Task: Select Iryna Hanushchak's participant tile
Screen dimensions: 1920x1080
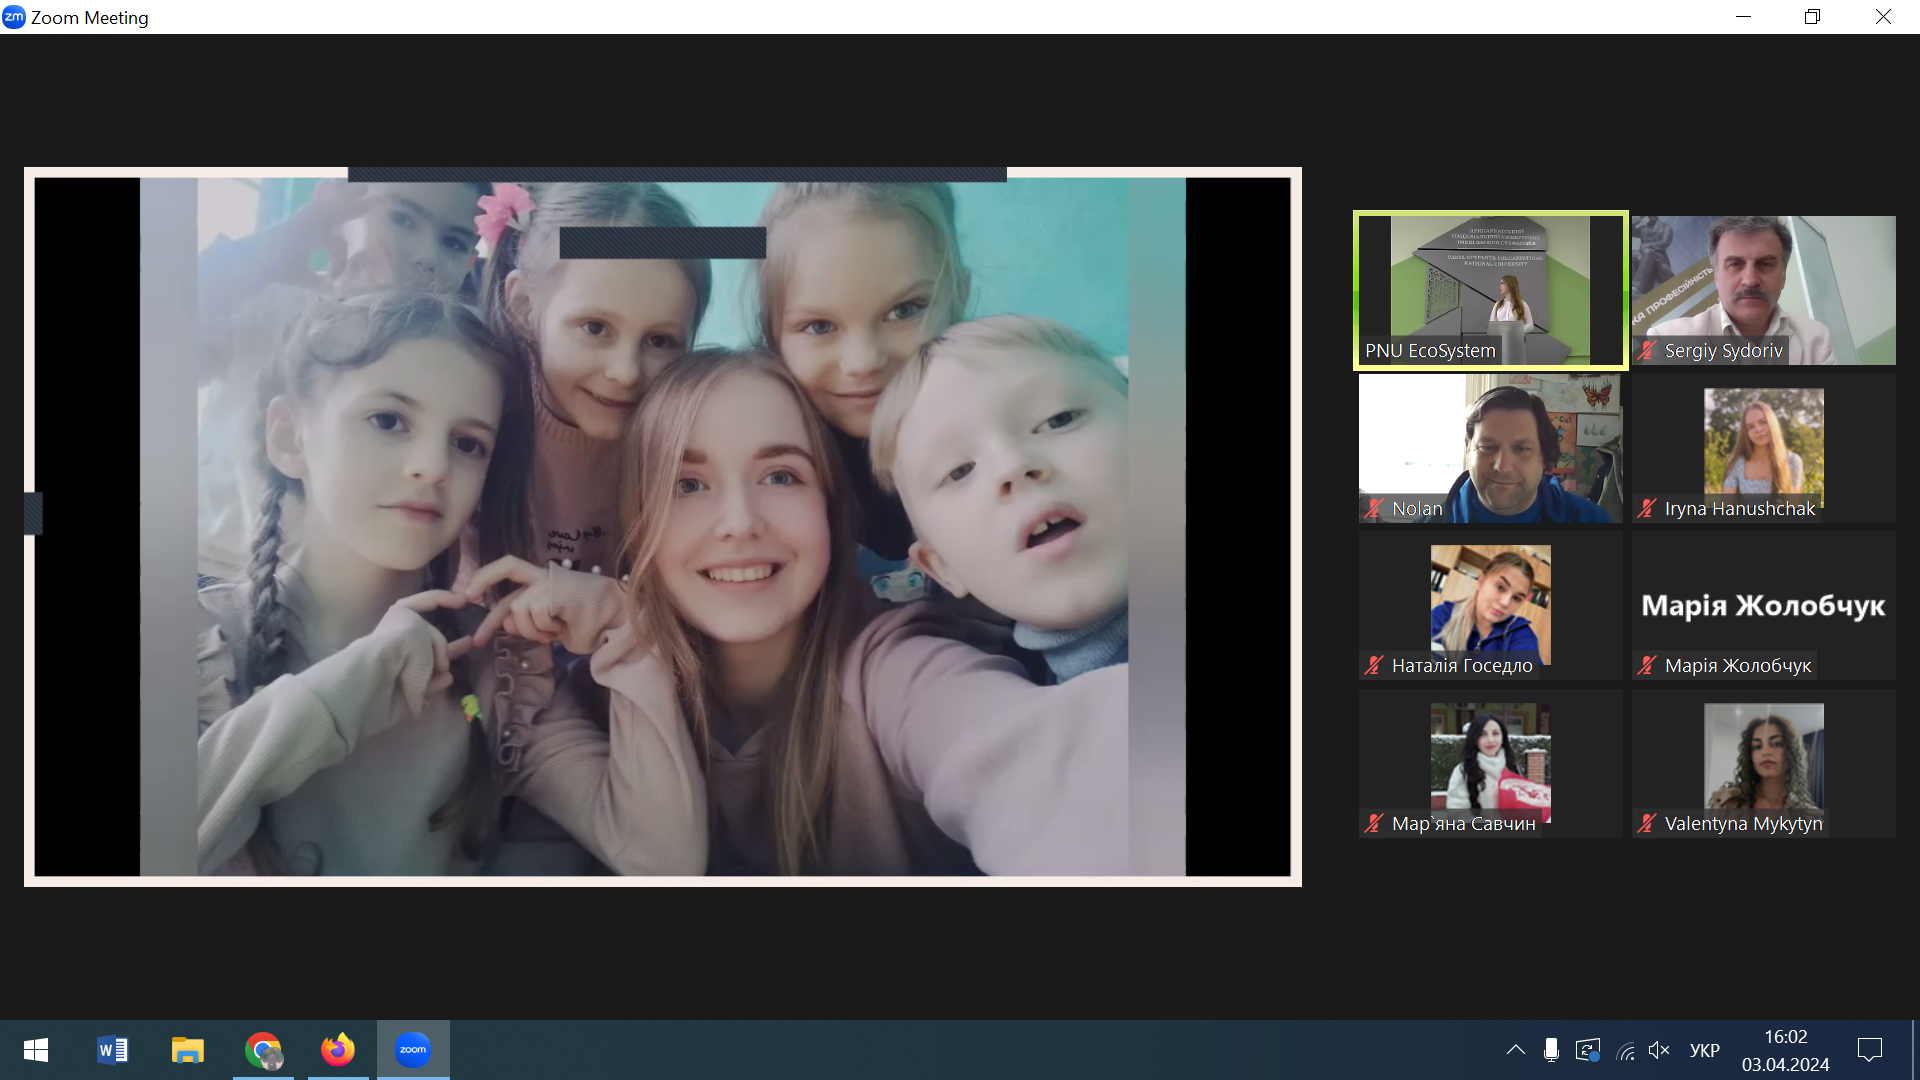Action: pos(1763,448)
